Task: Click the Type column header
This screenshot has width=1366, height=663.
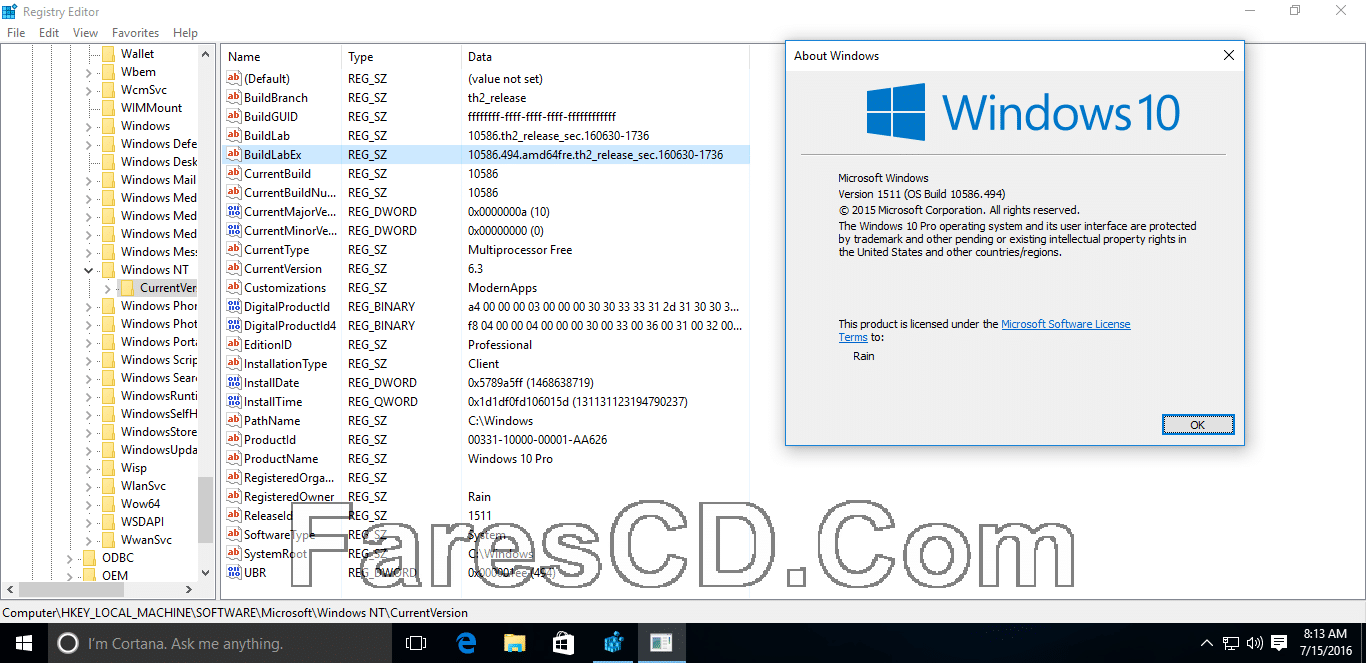Action: (401, 57)
